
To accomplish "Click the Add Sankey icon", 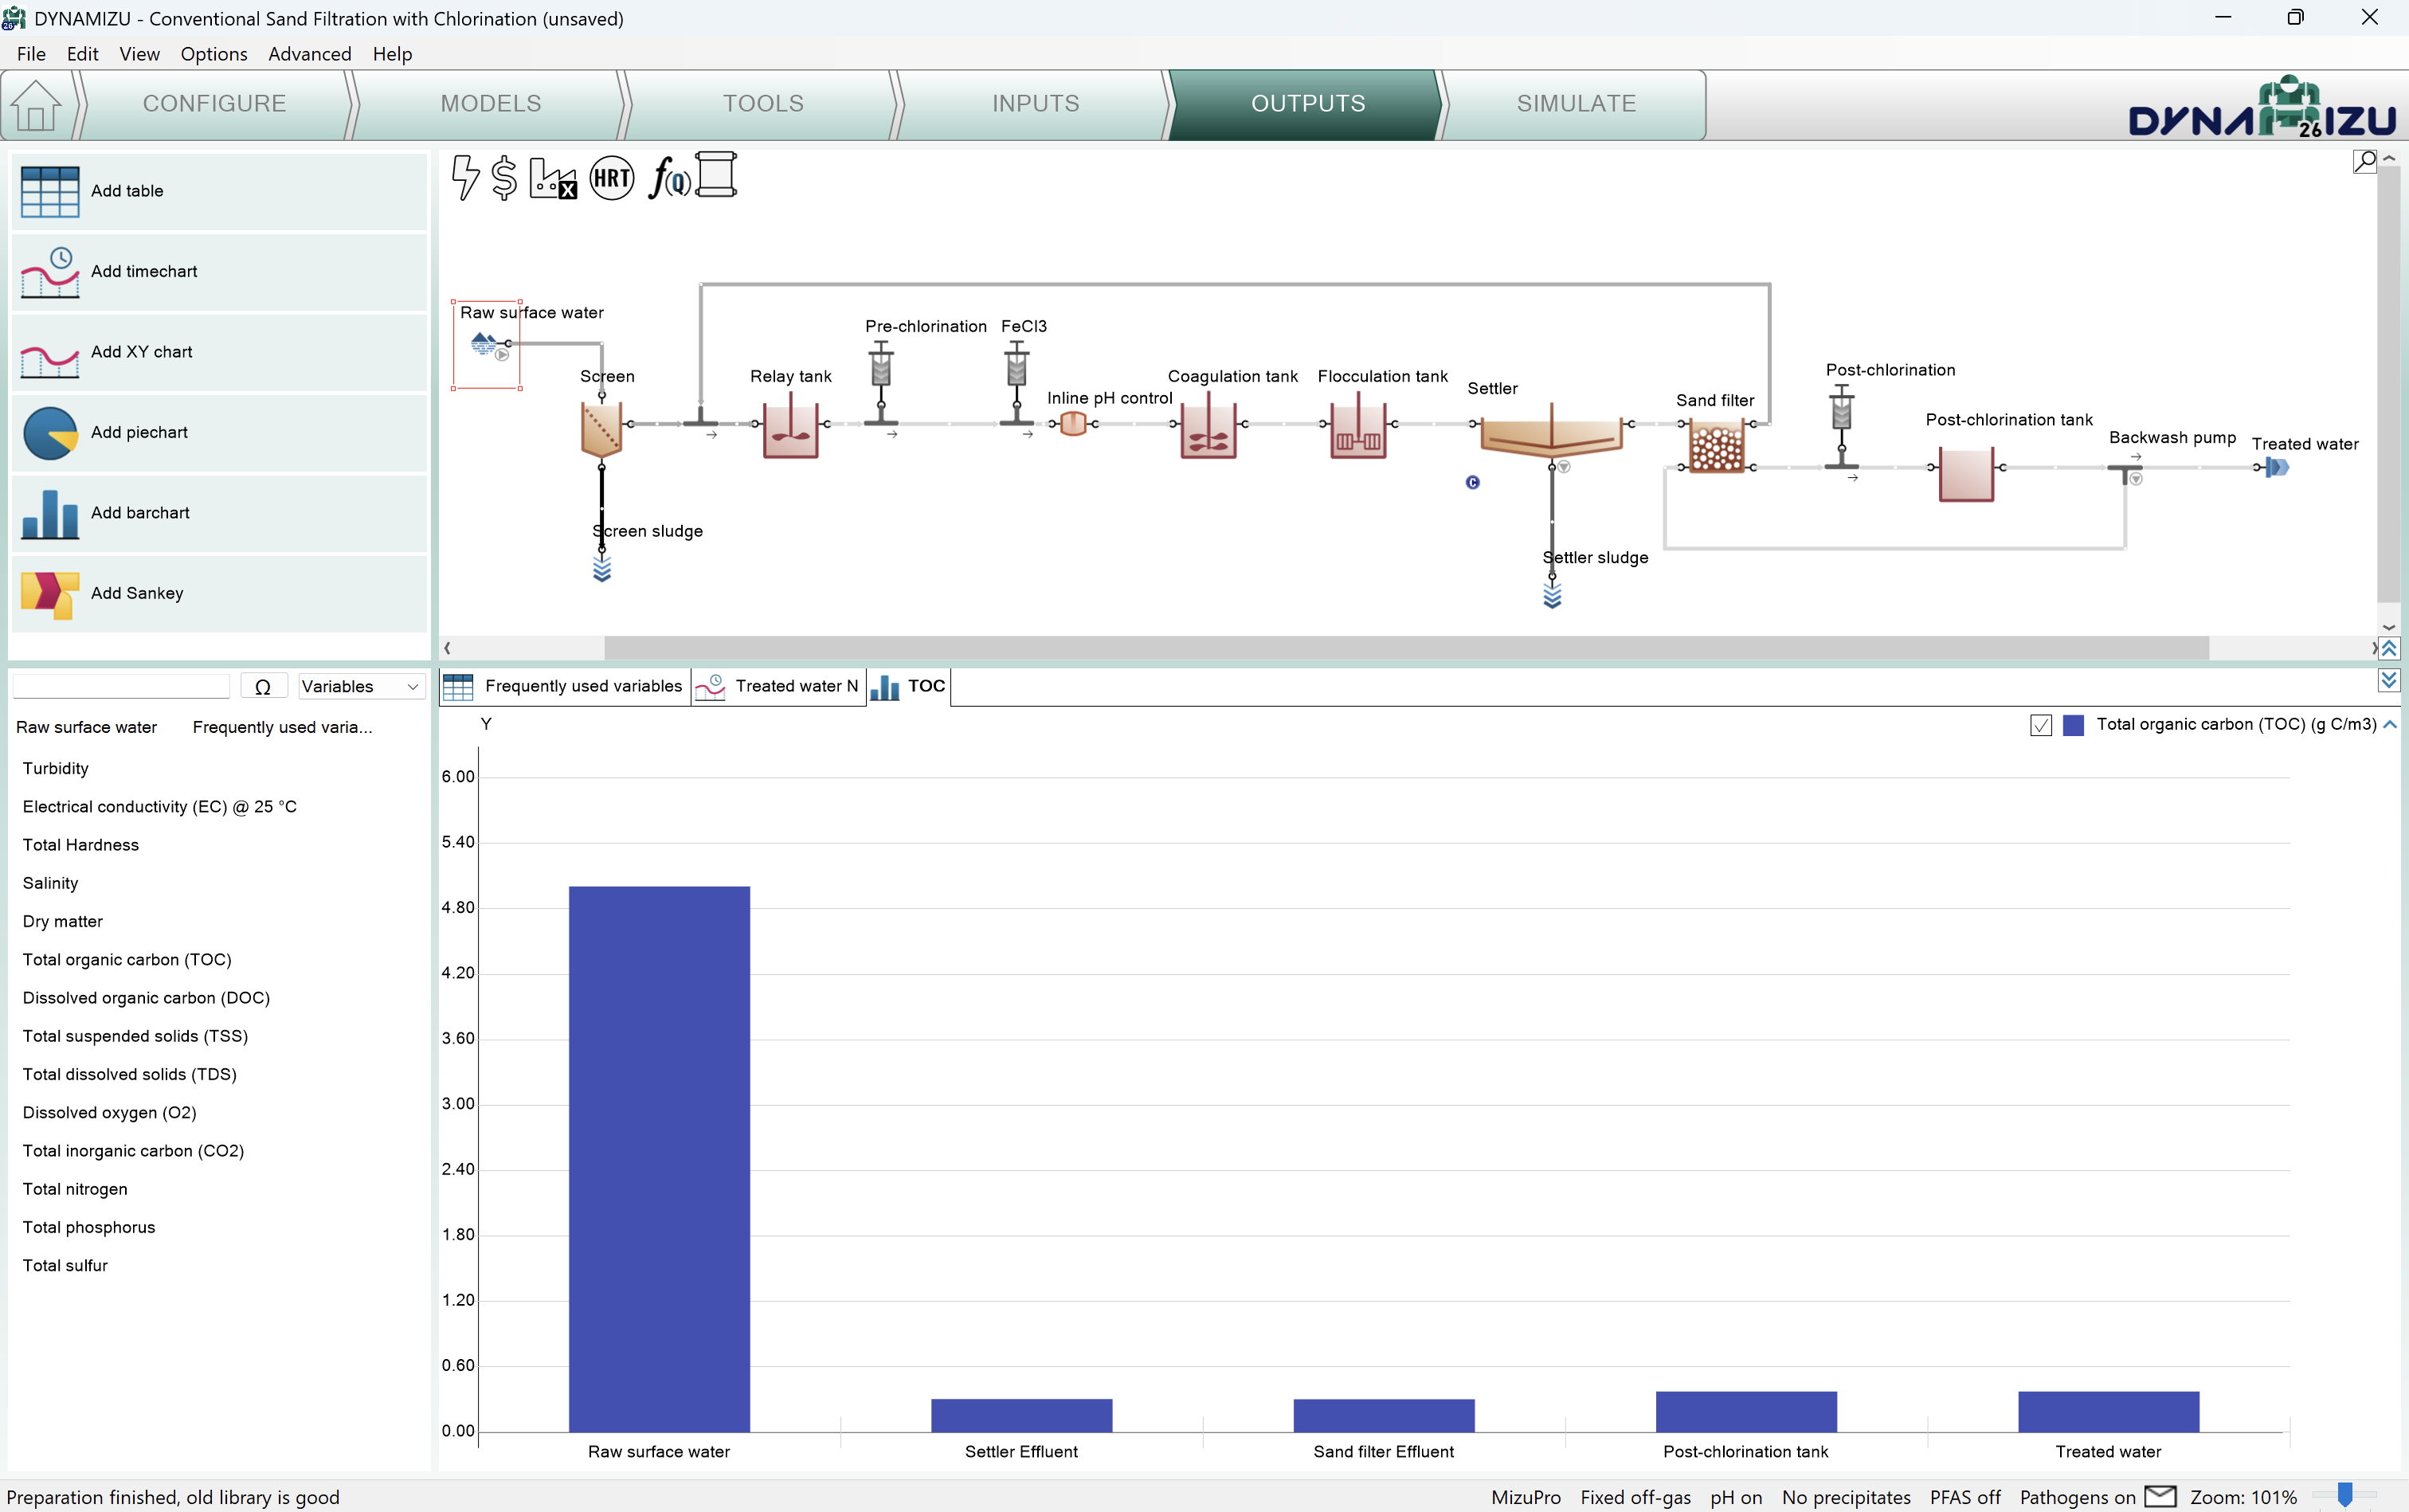I will [x=49, y=594].
